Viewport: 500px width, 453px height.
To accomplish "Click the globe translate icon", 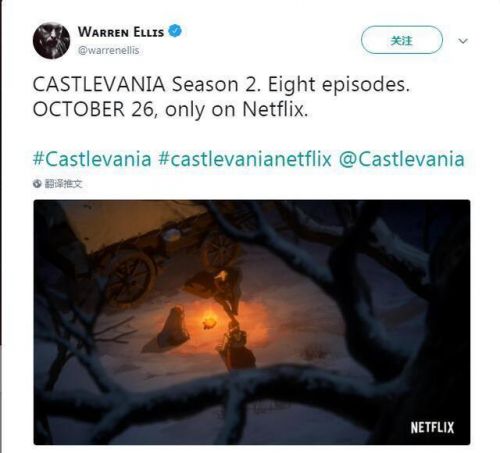I will (x=37, y=183).
